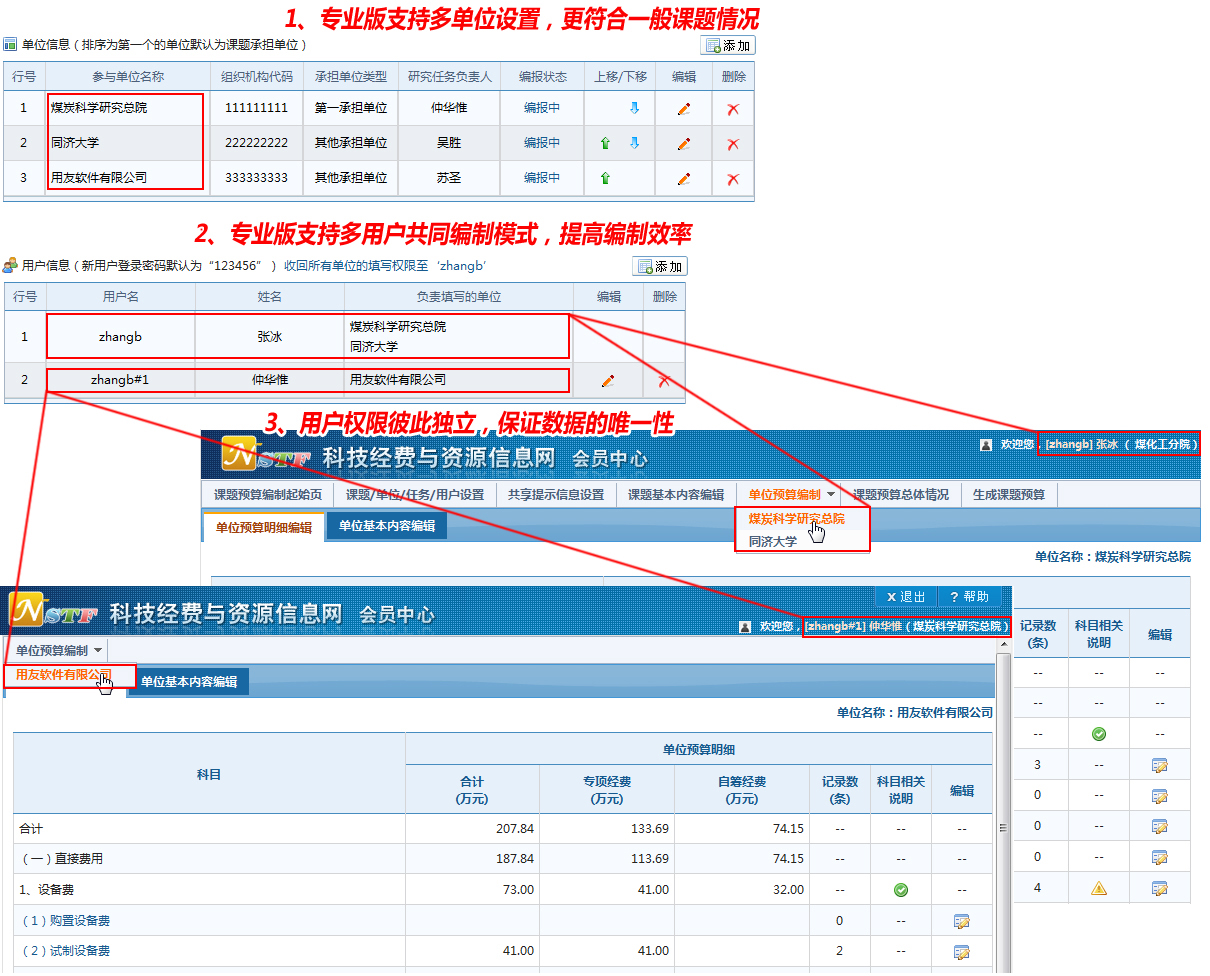Move 煤炭科学研究总院 down in the unit list
Screen dimensions: 1210x976
tap(634, 109)
